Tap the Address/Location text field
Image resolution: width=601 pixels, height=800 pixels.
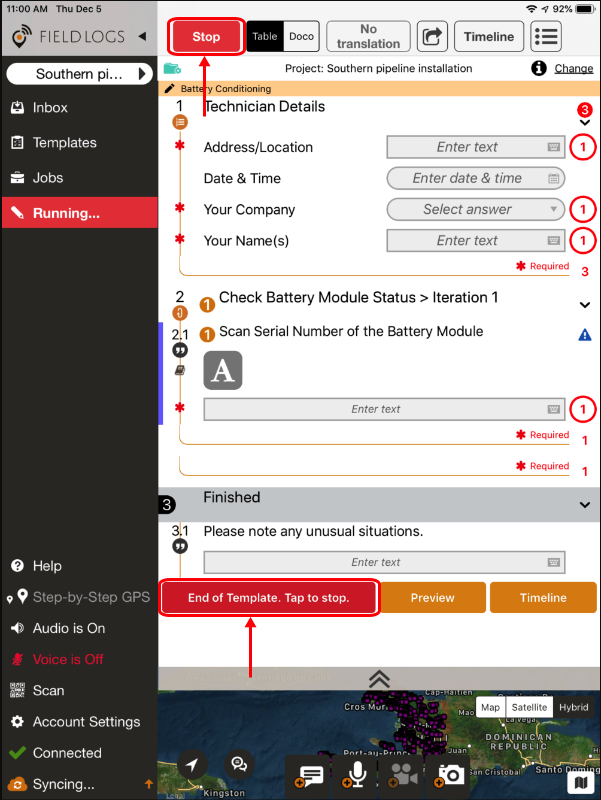475,147
